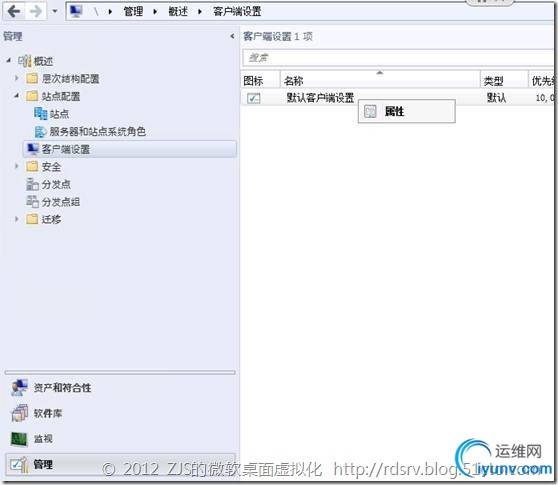
Task: Open the 软件库 workspace
Action: point(48,413)
